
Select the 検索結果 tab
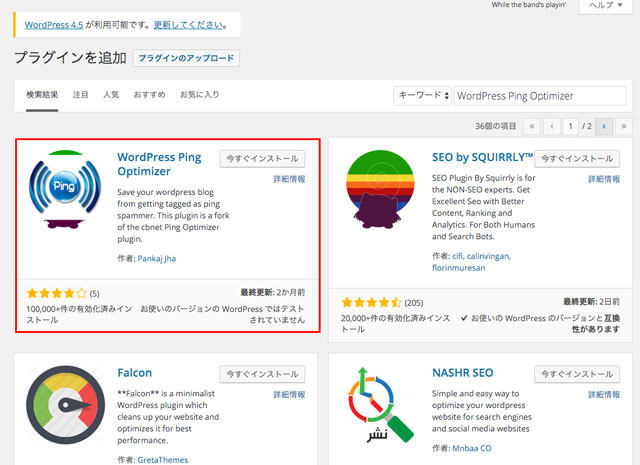point(42,95)
